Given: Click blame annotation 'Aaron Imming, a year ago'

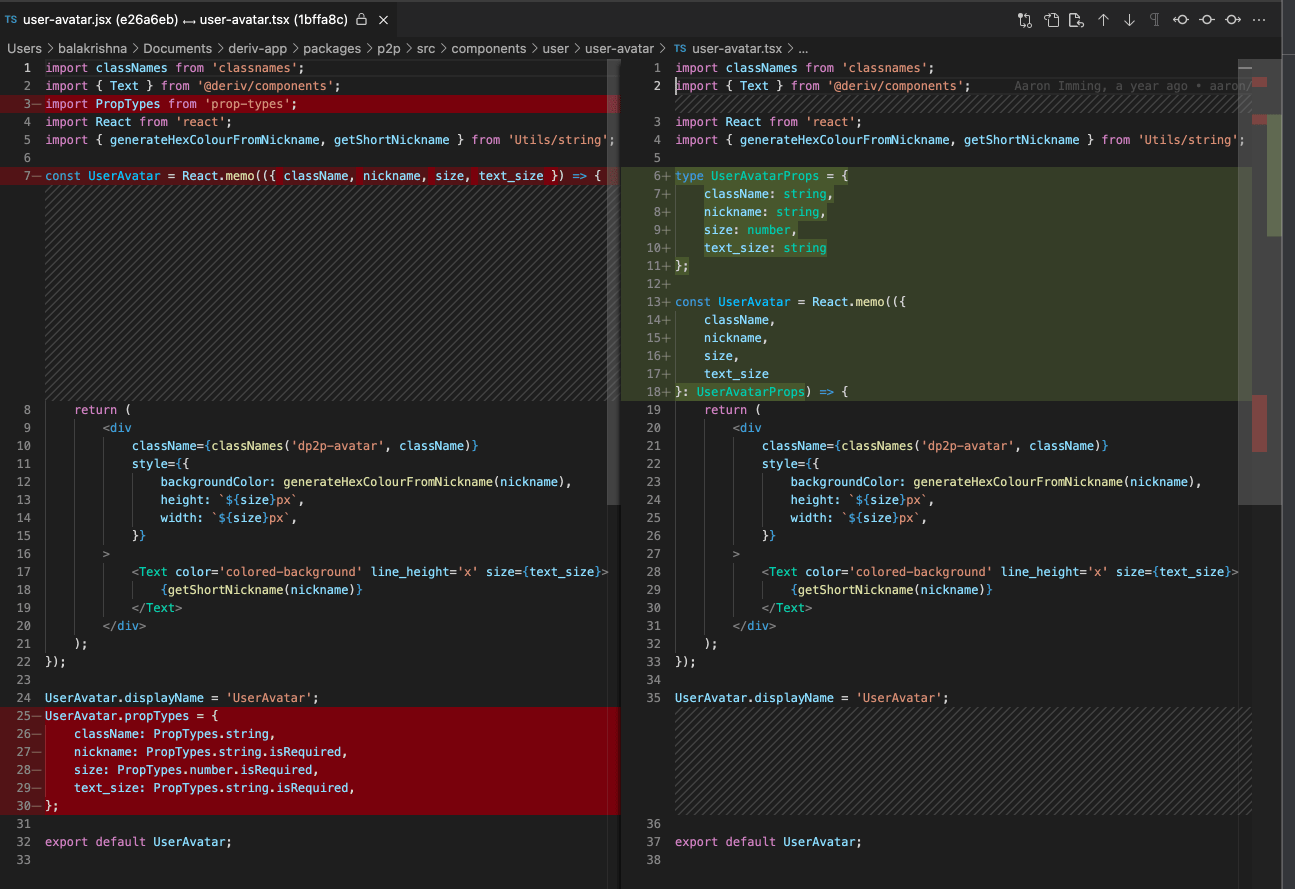Looking at the screenshot, I should [1100, 86].
